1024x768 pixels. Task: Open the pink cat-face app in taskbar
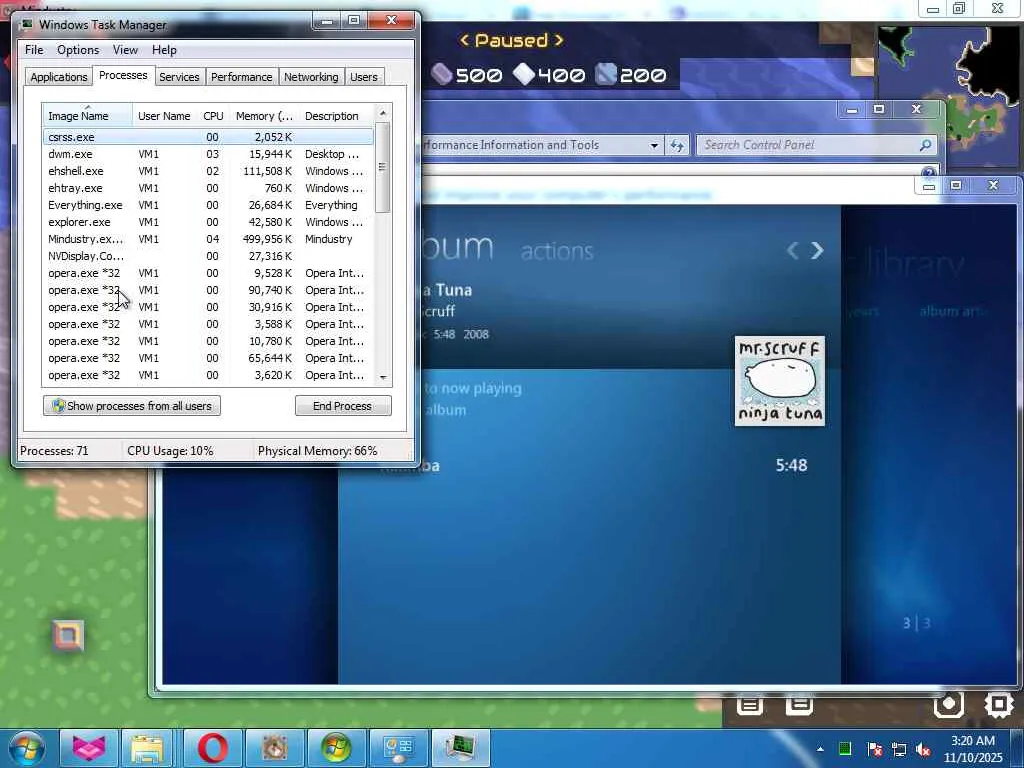pyautogui.click(x=89, y=748)
